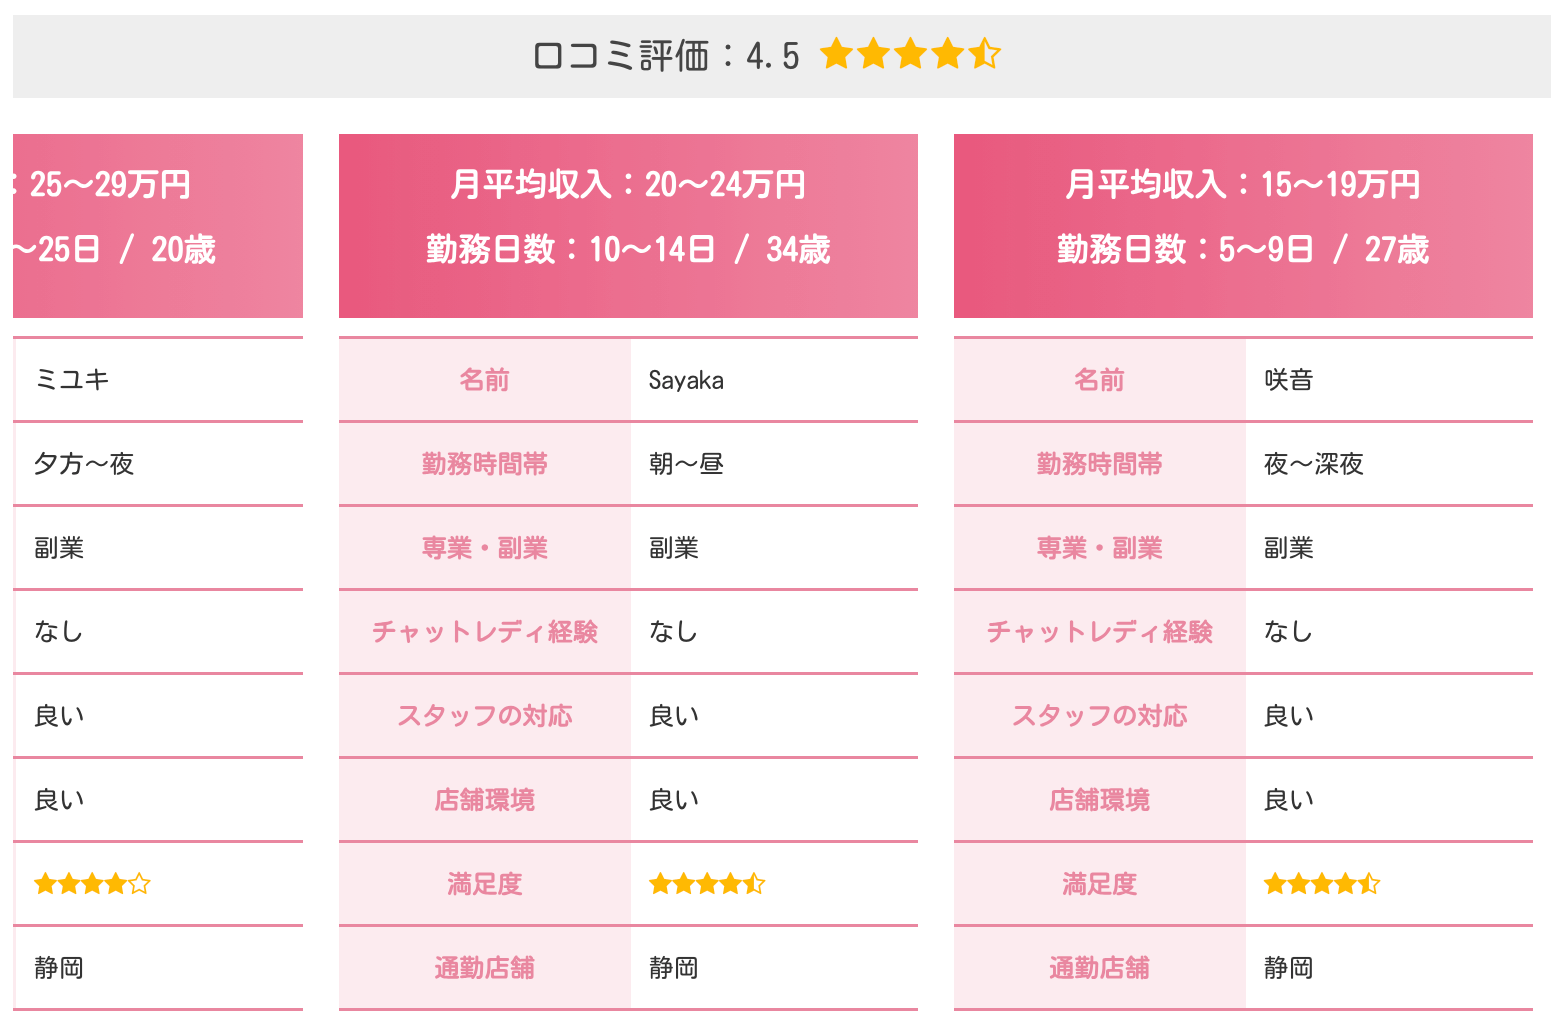Click the name 咲音
Screen dimensions: 1562x1028
(x=1288, y=380)
